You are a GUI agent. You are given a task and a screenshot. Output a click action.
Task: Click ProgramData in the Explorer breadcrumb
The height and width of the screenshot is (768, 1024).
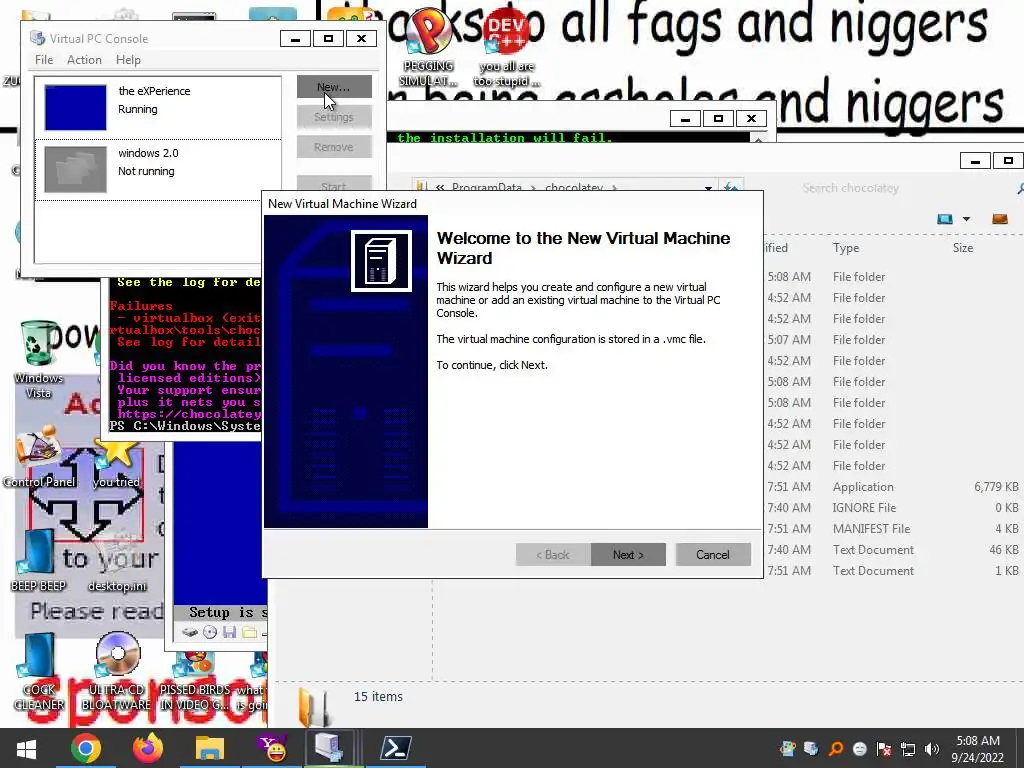click(487, 187)
